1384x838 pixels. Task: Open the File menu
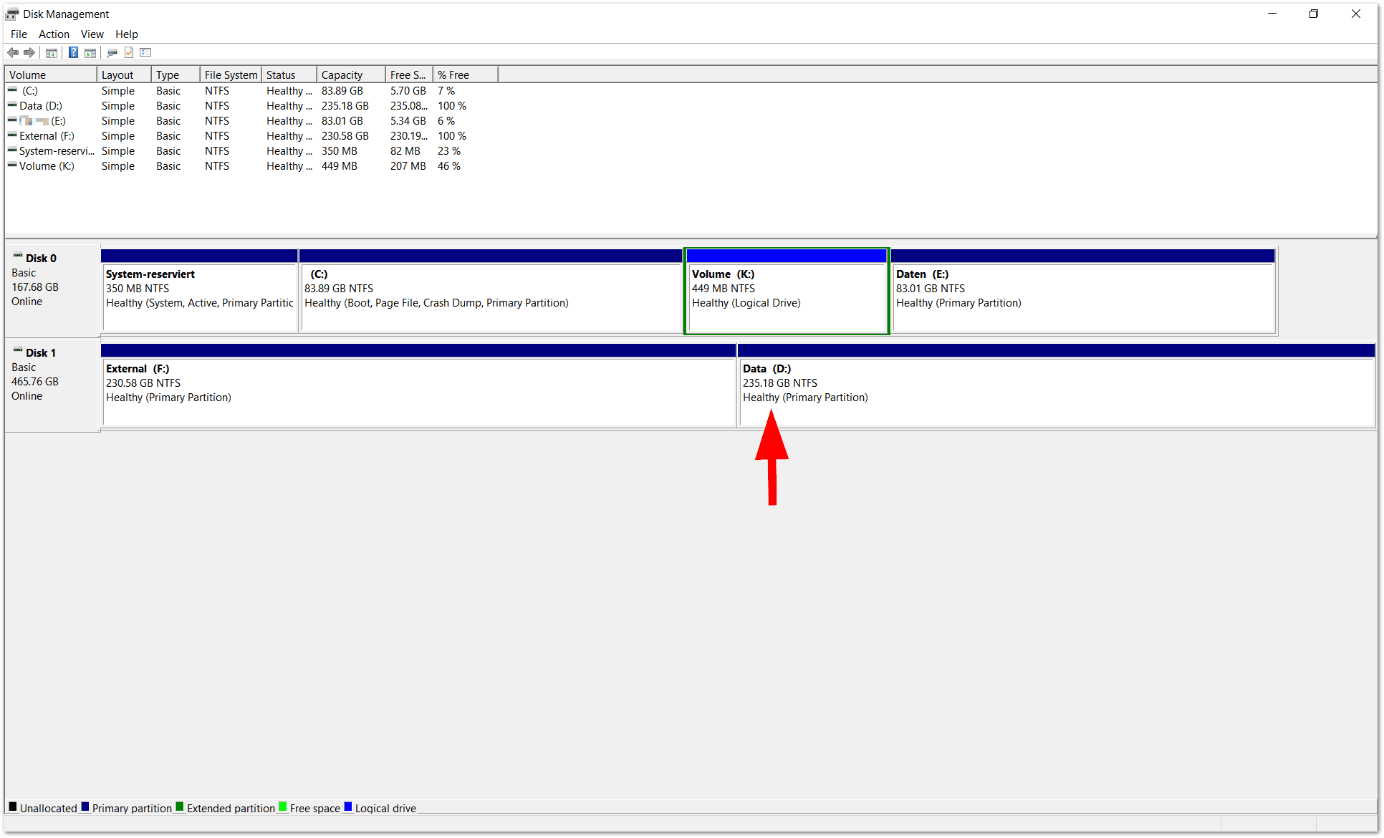point(18,34)
